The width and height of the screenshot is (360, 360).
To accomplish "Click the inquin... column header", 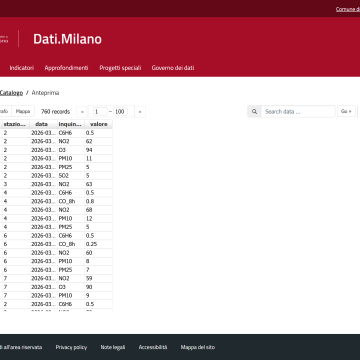I will (x=71, y=124).
